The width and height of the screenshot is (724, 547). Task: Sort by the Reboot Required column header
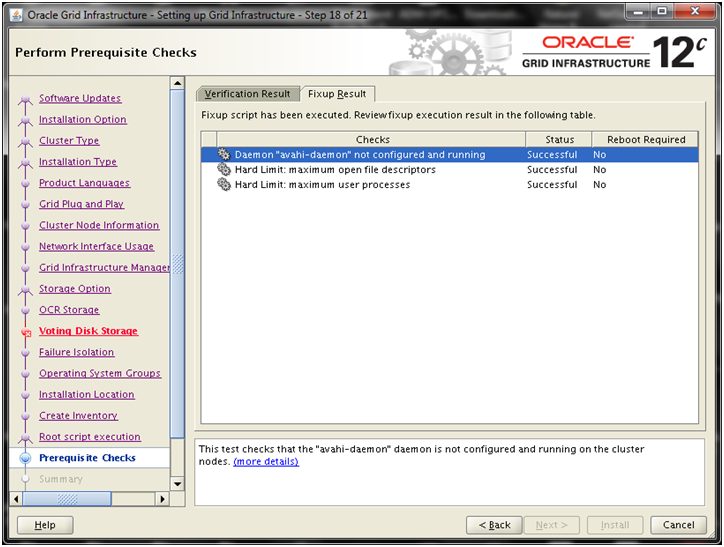click(645, 139)
